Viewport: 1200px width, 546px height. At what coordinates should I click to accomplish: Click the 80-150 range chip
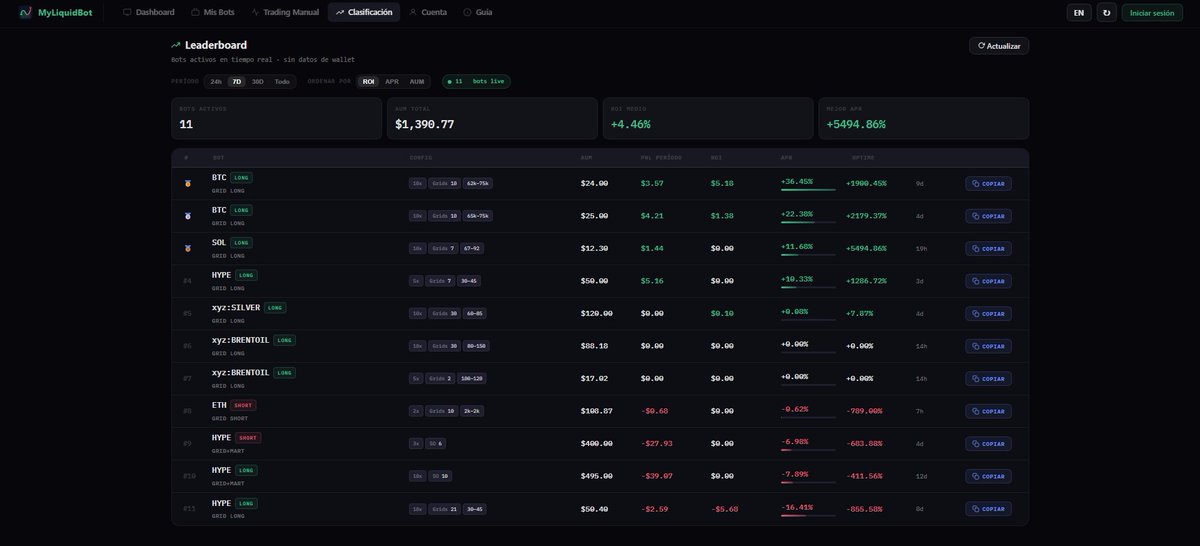point(474,346)
